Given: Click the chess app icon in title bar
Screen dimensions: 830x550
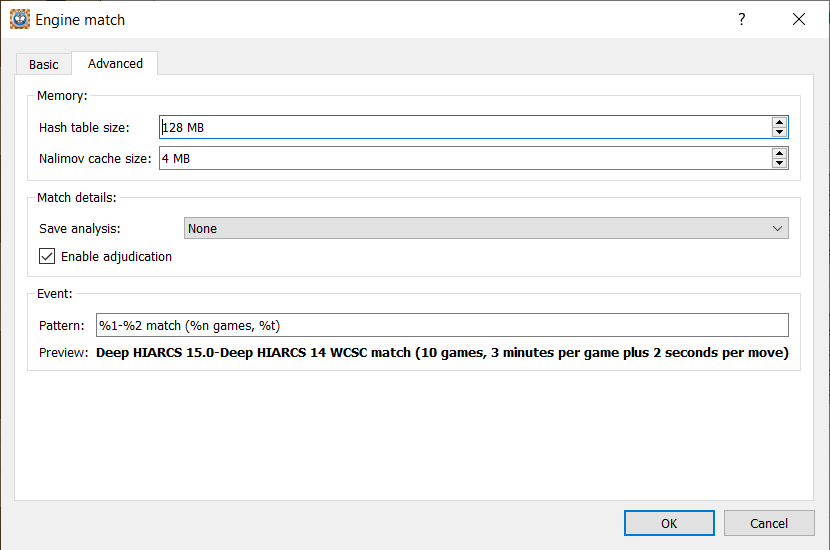Looking at the screenshot, I should pyautogui.click(x=19, y=19).
